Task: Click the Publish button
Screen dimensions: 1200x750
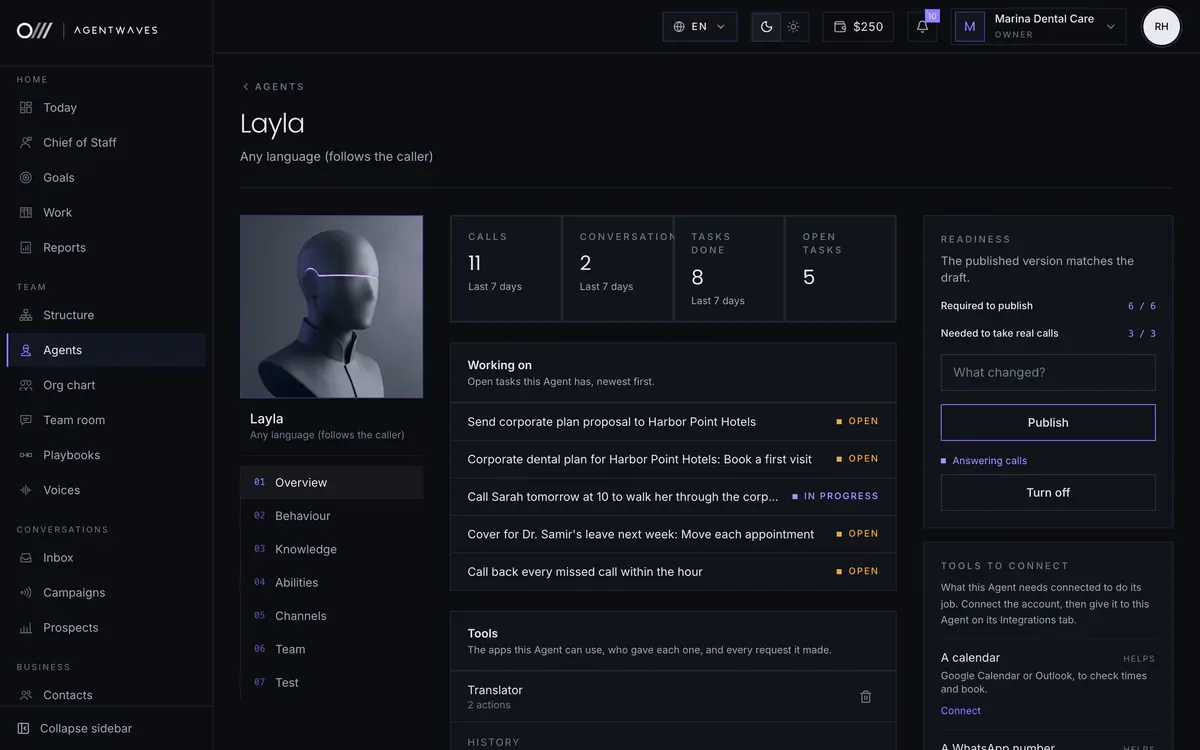Action: point(1048,423)
